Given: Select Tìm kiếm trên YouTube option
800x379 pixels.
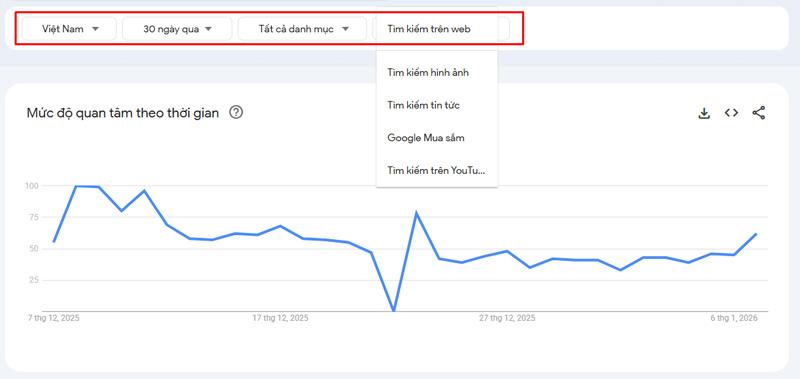Looking at the screenshot, I should pos(437,170).
